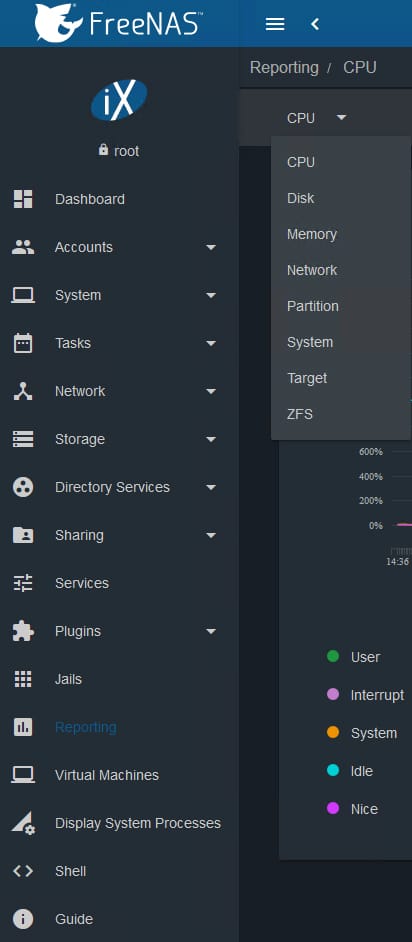The height and width of the screenshot is (942, 412).
Task: Expand the Storage section arrow
Action: 211,440
